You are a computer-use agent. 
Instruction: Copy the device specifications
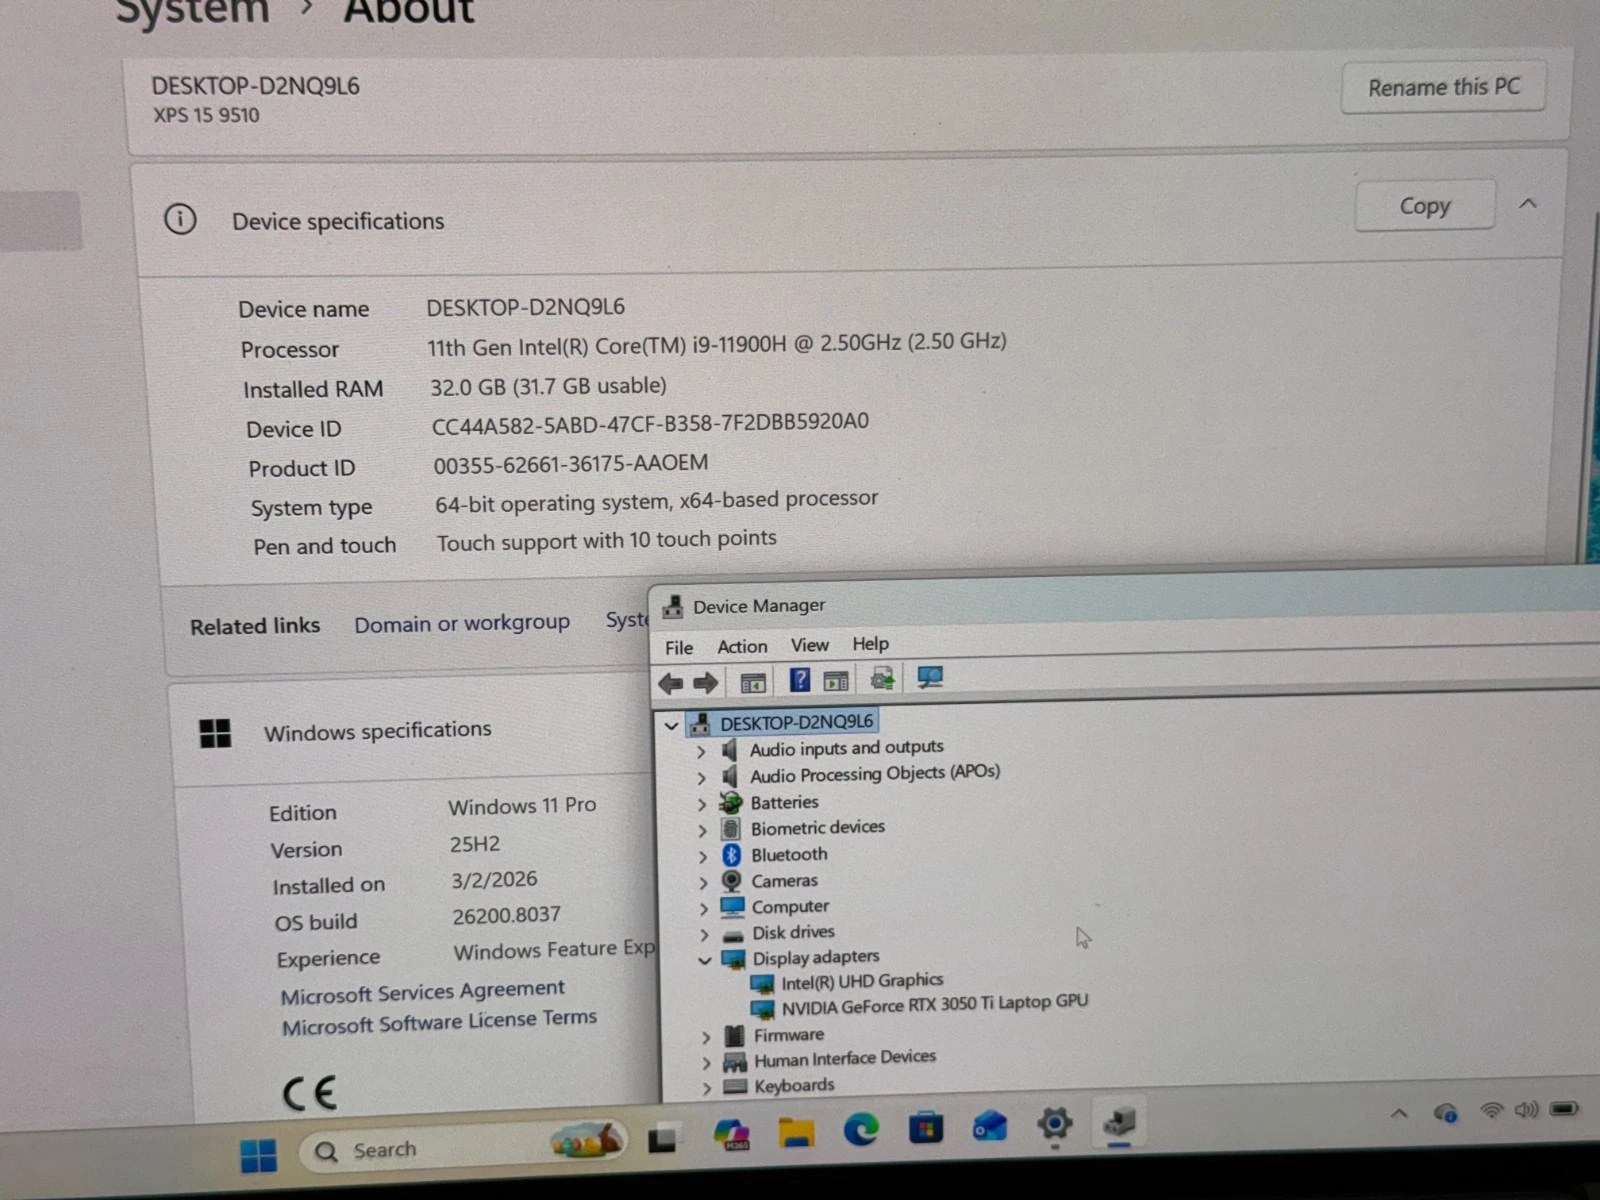(1425, 206)
